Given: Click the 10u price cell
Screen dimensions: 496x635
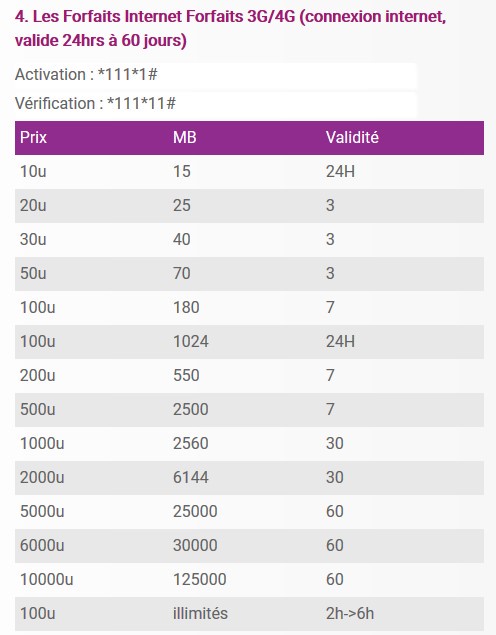Looking at the screenshot, I should [33, 172].
